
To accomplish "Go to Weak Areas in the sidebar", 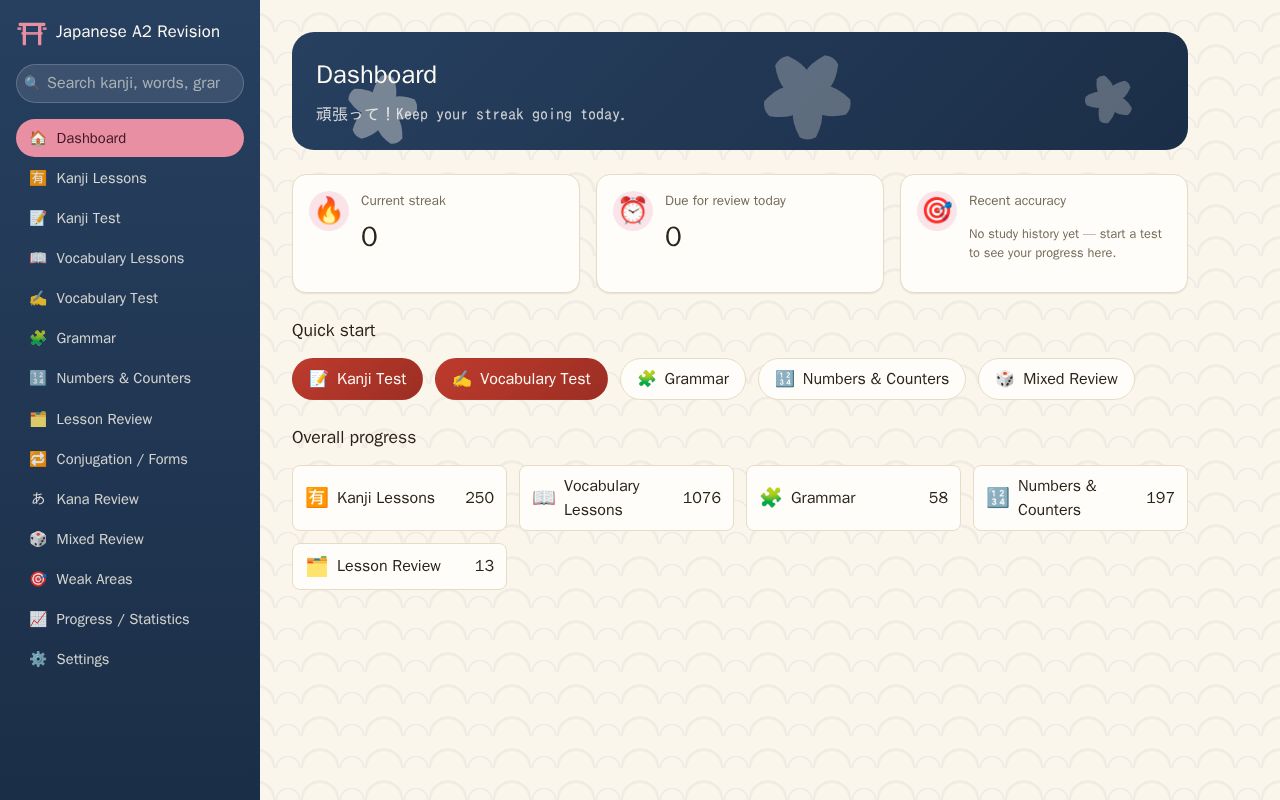I will (130, 579).
